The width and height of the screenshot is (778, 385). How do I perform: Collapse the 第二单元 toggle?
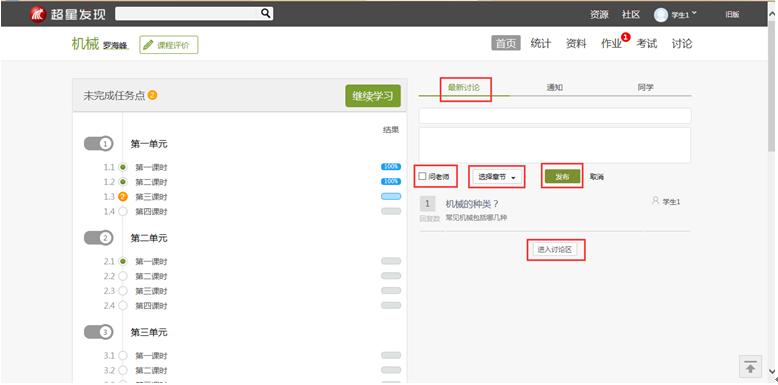pos(99,238)
